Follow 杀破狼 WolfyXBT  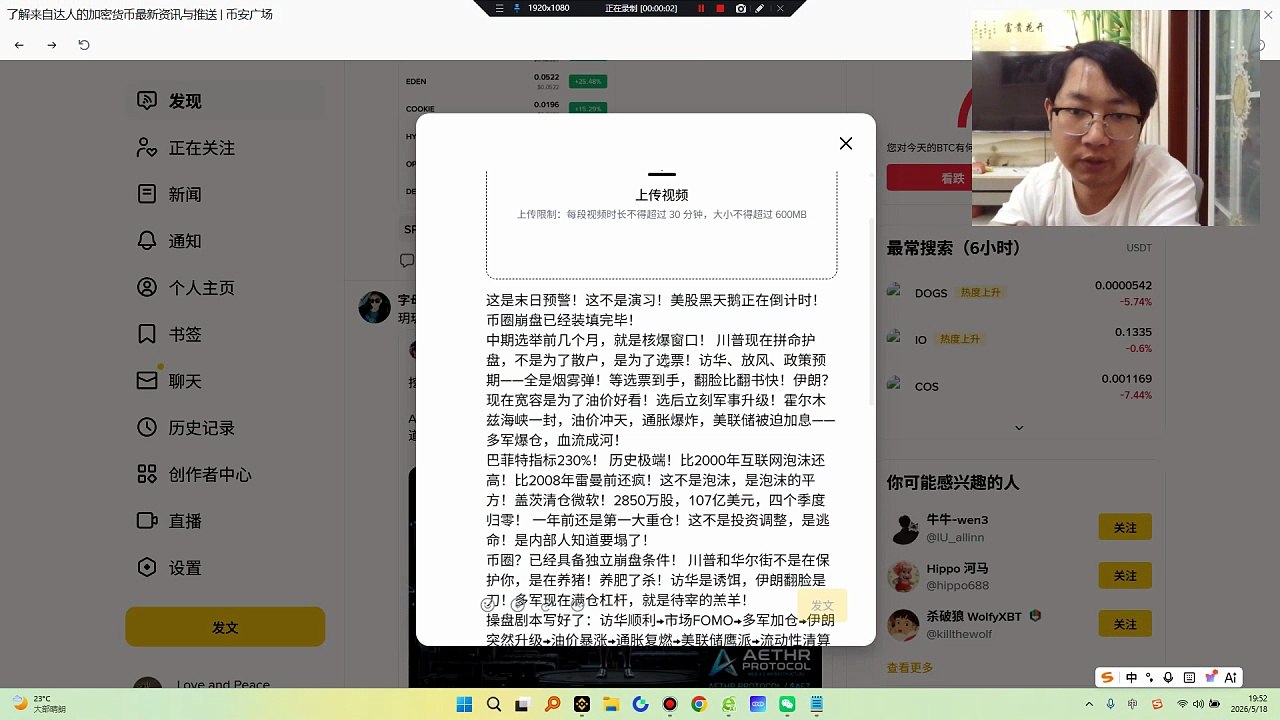[1125, 624]
